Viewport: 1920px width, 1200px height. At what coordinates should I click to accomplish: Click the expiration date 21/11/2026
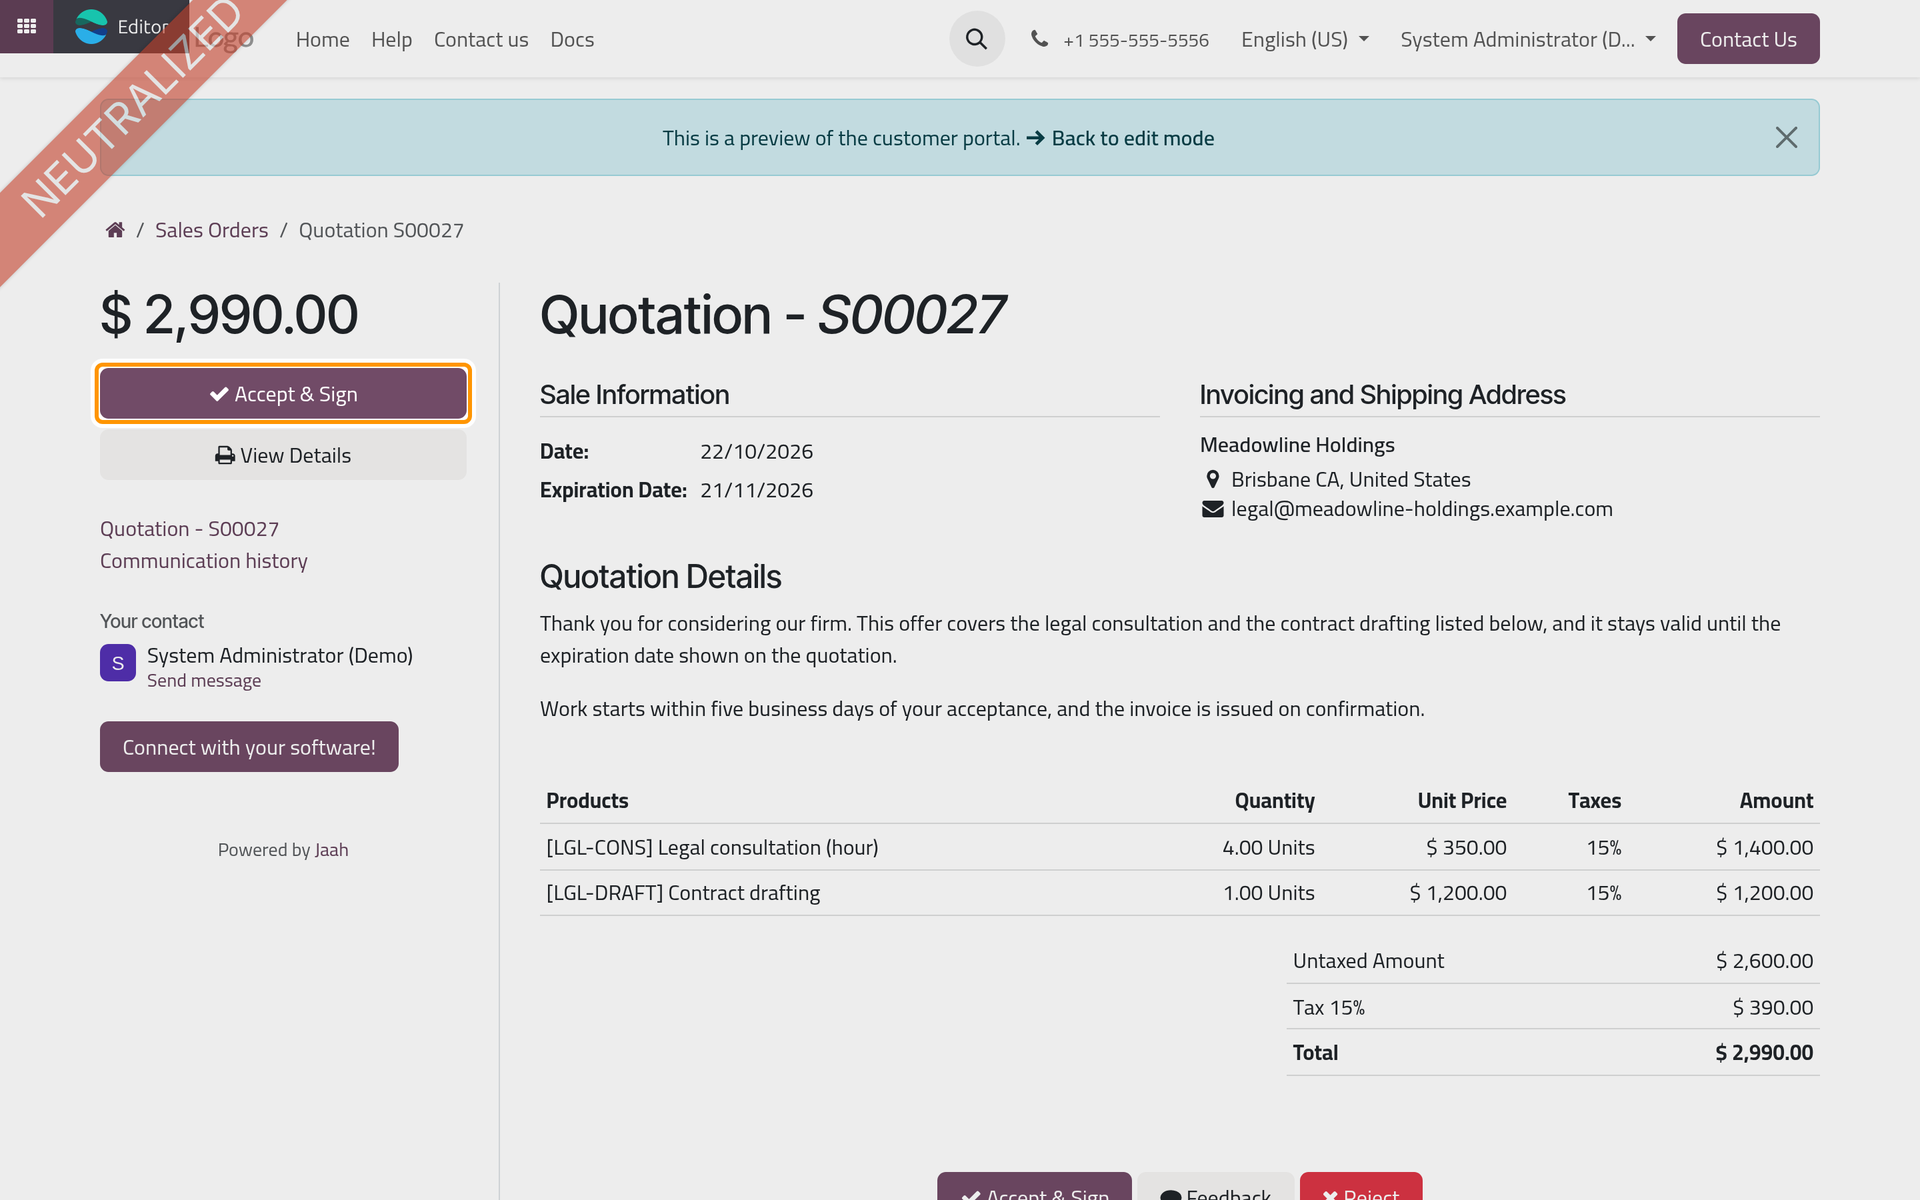click(x=756, y=491)
